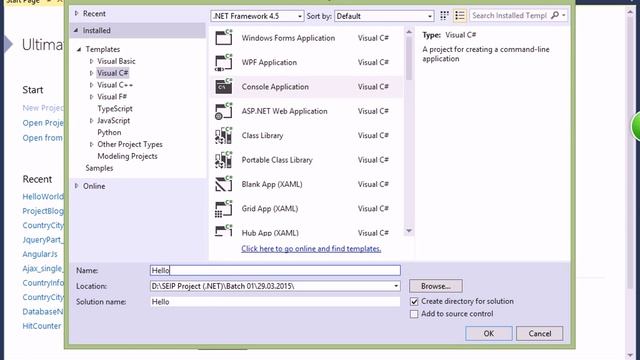The height and width of the screenshot is (360, 640).
Task: Click the Solution name input field
Action: pyautogui.click(x=275, y=302)
